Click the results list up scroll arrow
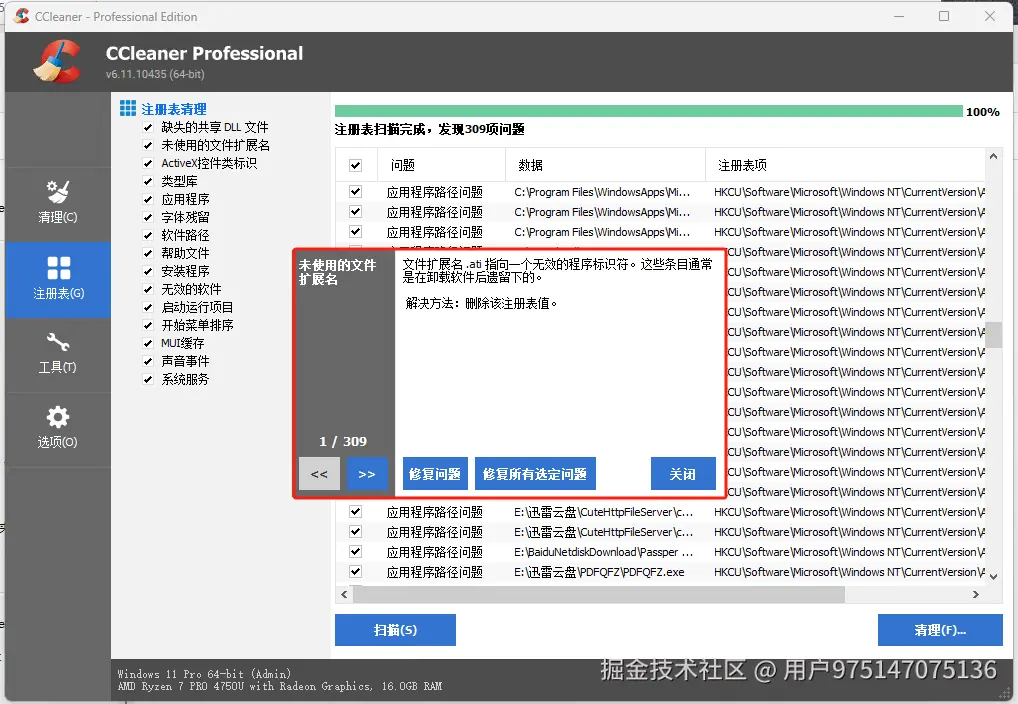 [x=993, y=157]
